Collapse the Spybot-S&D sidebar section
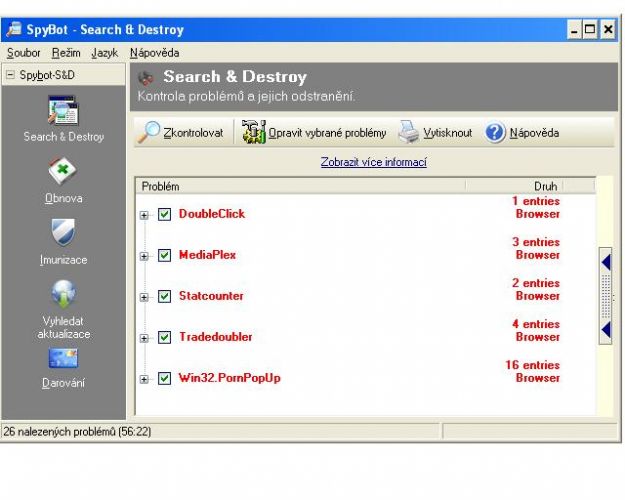 (11, 75)
